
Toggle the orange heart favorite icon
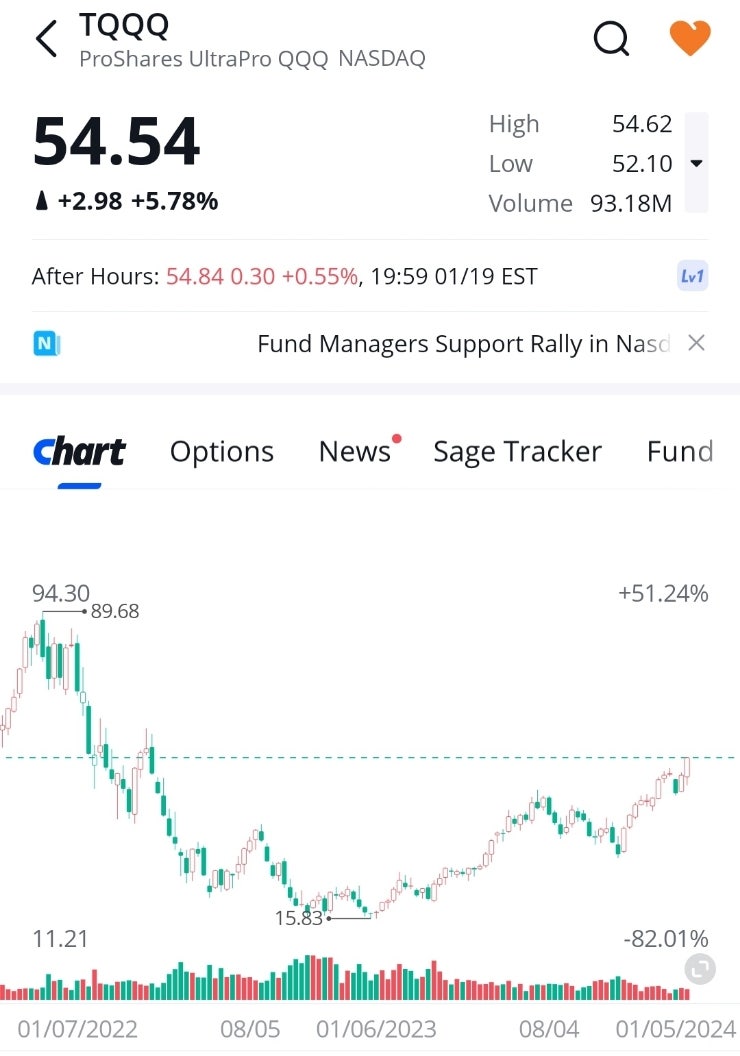689,39
